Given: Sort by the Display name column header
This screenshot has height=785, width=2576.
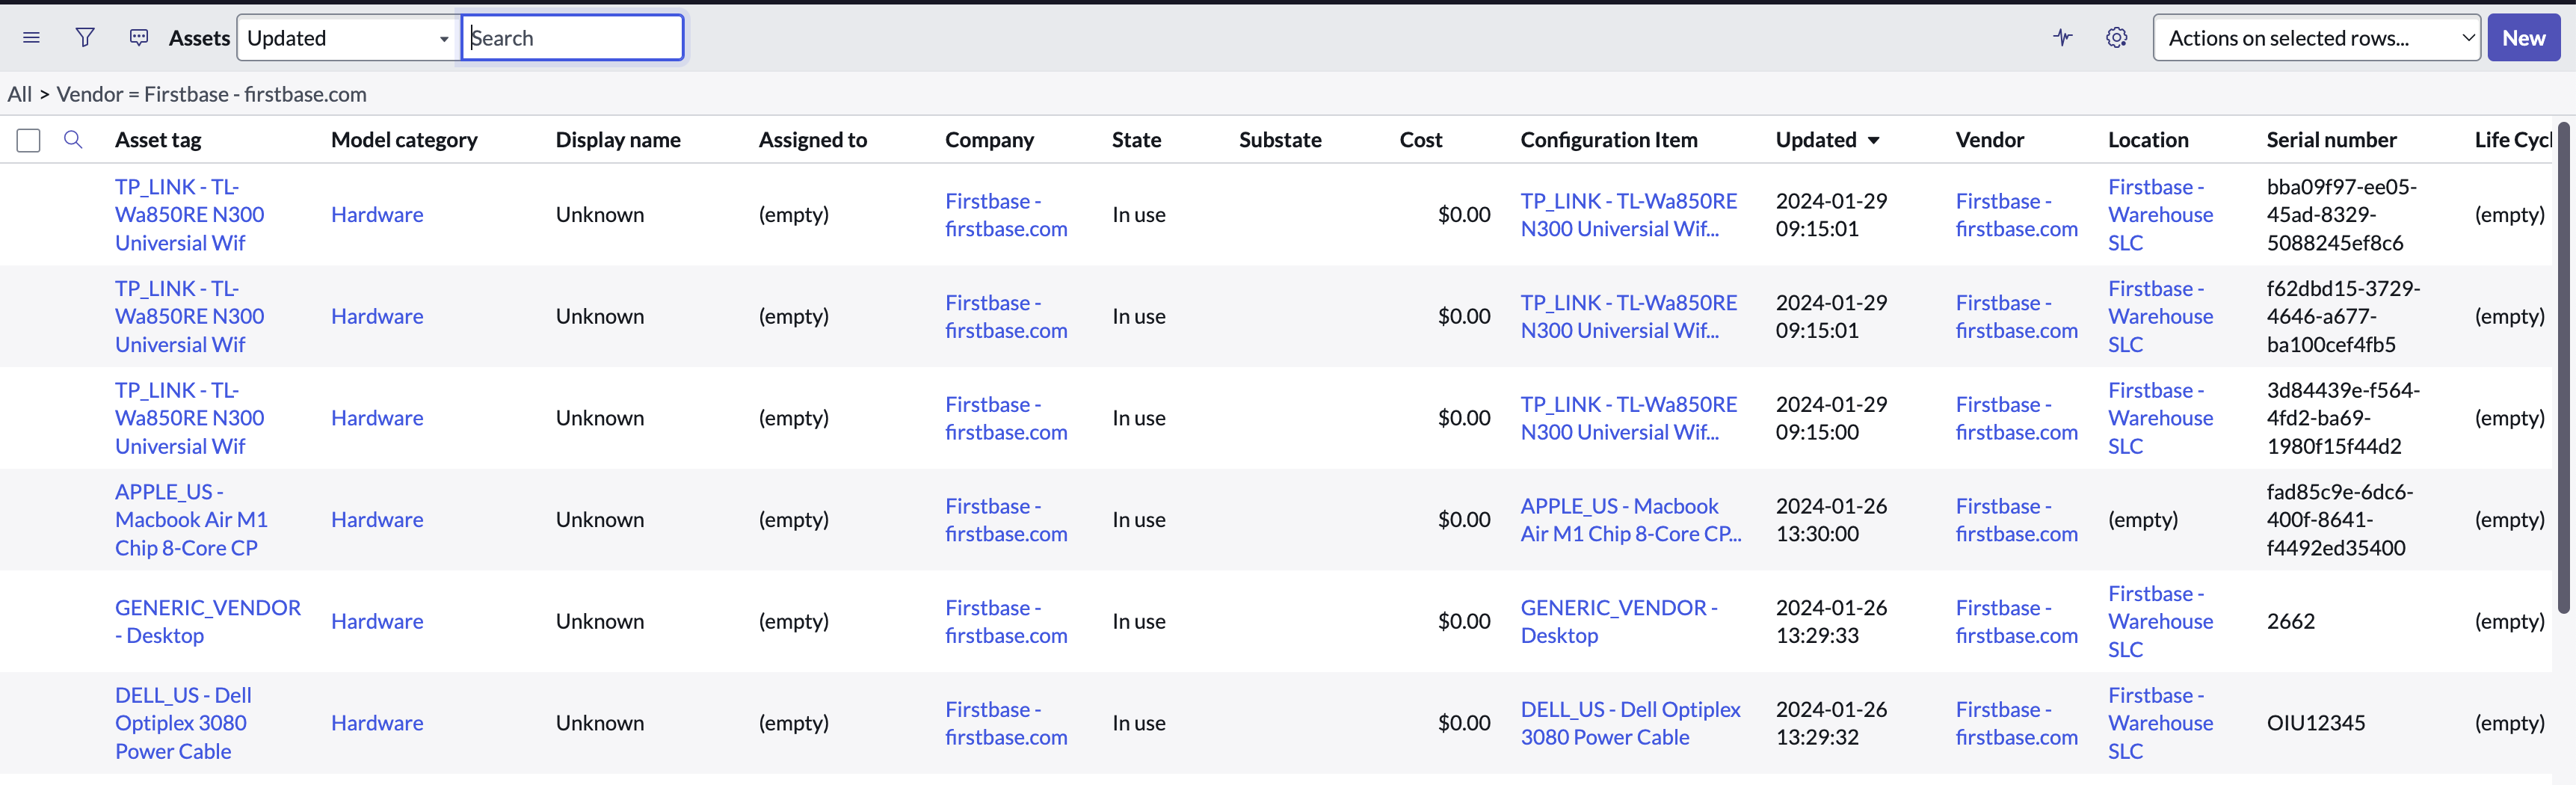Looking at the screenshot, I should [x=618, y=140].
